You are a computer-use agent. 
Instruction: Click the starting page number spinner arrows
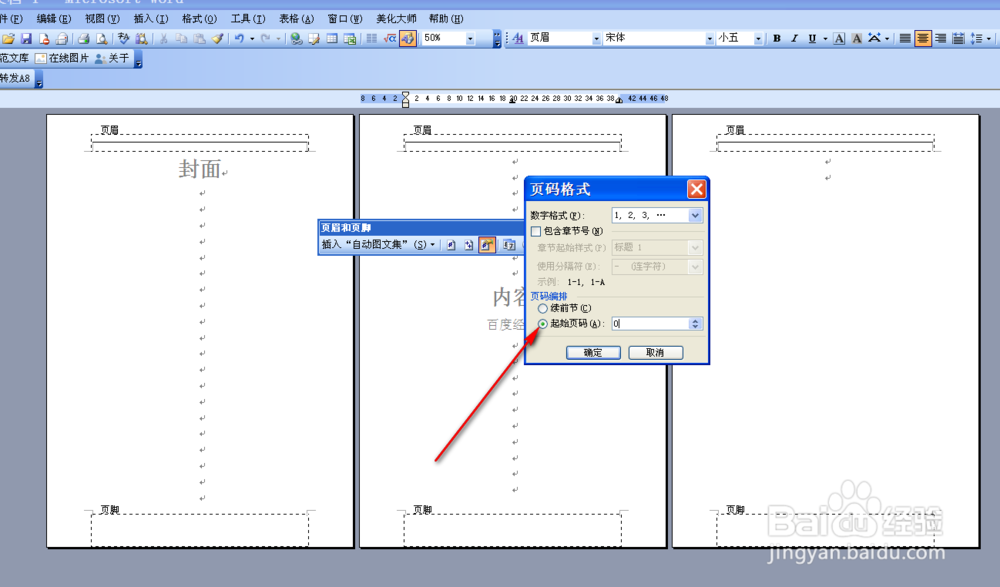point(696,324)
